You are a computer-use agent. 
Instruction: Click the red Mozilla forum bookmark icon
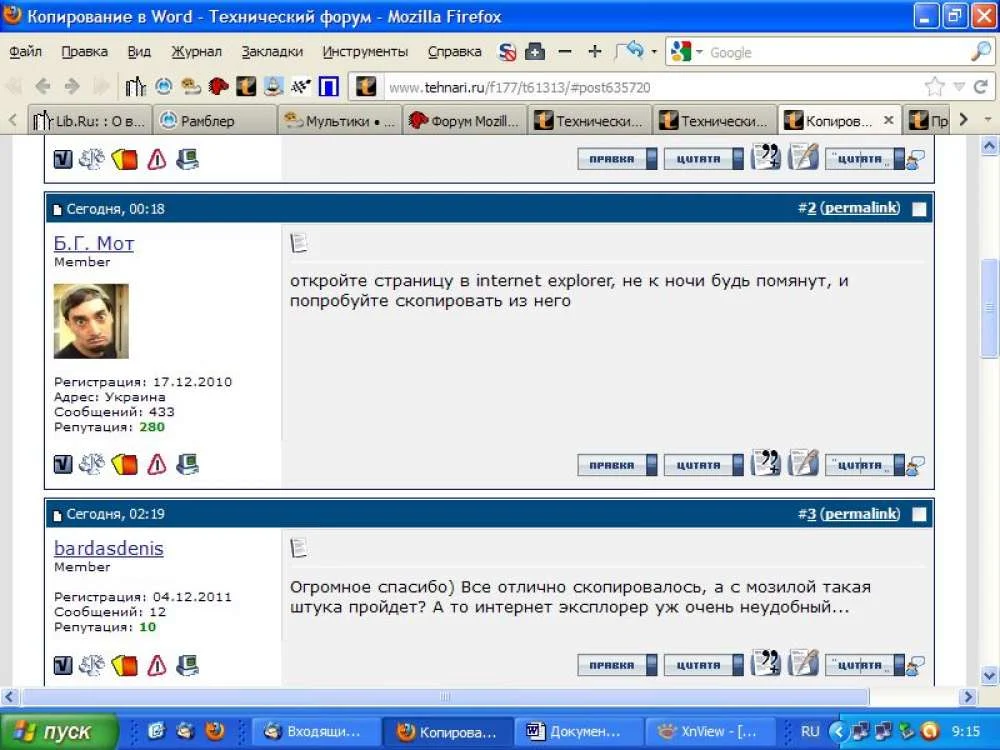(218, 86)
